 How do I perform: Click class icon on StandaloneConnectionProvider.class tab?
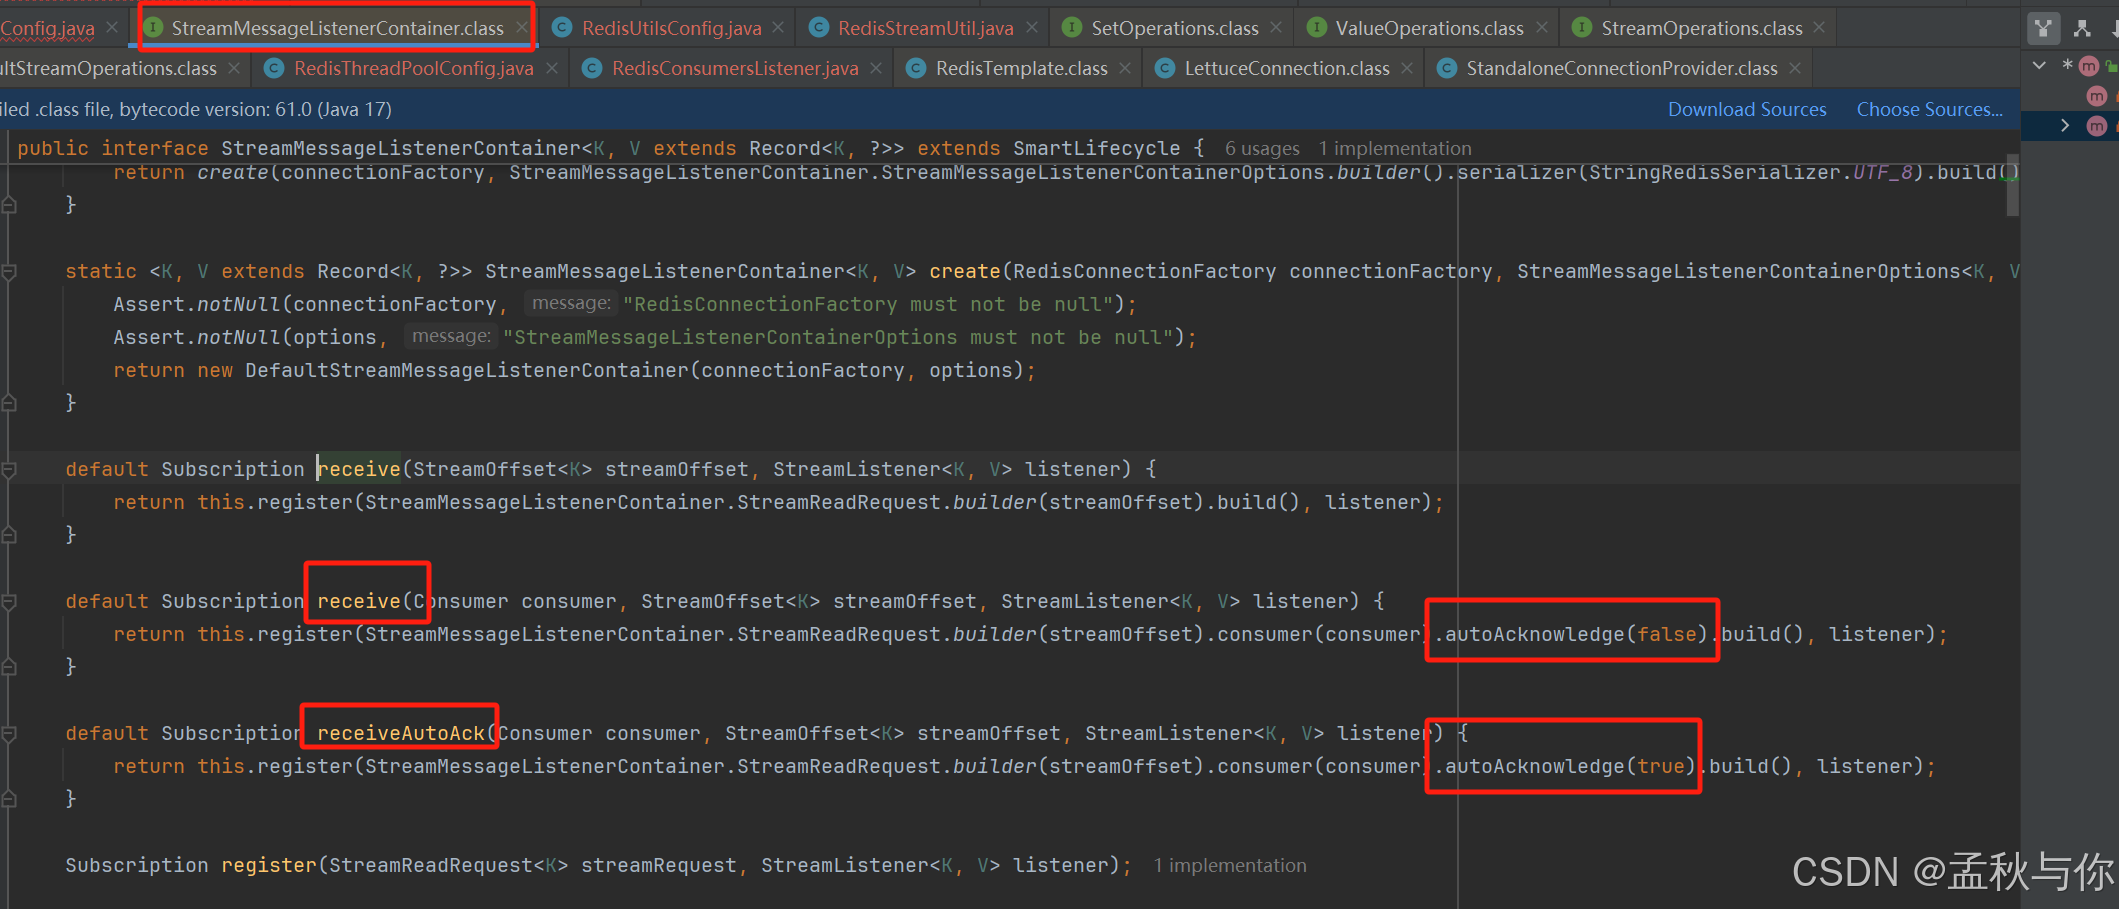click(1446, 68)
